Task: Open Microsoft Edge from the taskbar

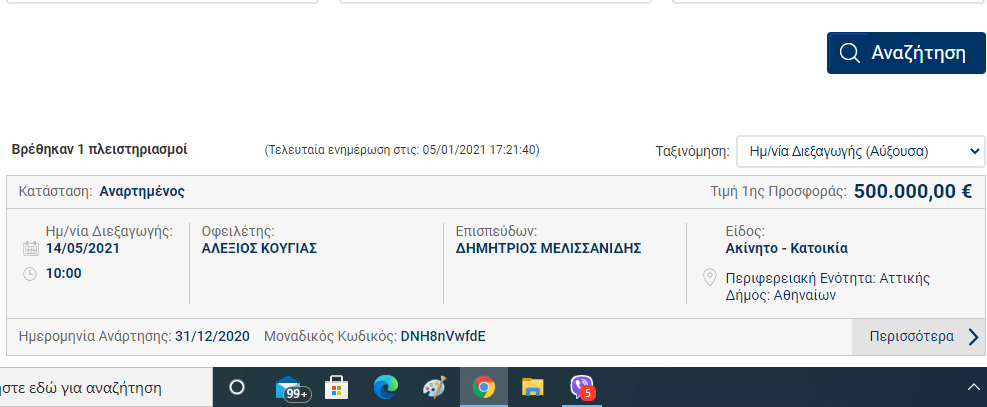Action: click(x=385, y=387)
